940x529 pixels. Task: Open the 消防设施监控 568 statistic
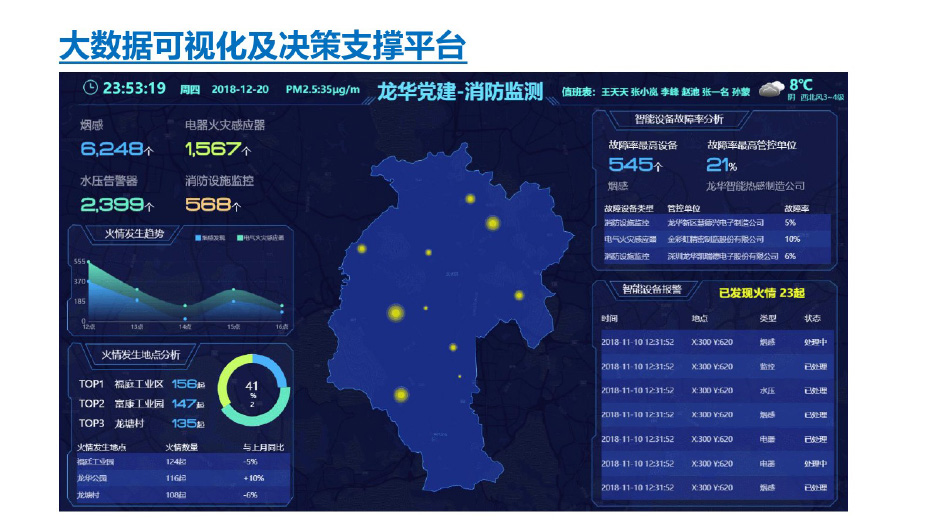[x=214, y=205]
